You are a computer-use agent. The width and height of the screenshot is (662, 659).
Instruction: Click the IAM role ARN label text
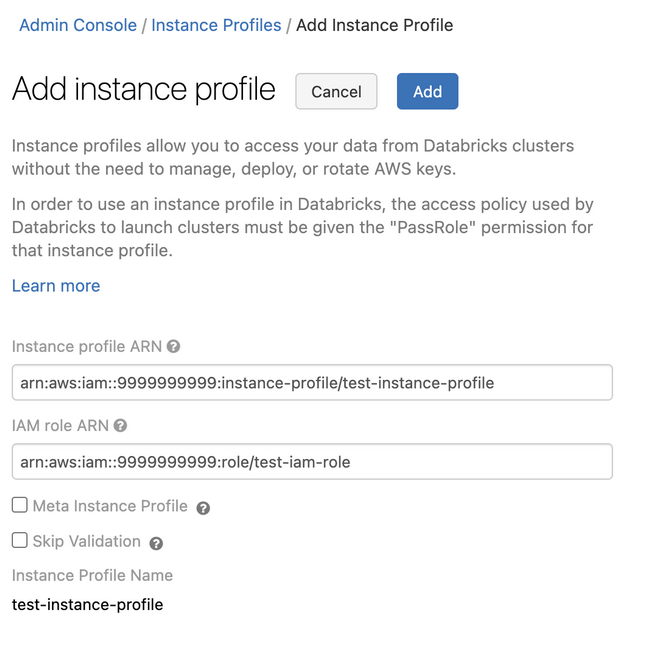pos(61,426)
